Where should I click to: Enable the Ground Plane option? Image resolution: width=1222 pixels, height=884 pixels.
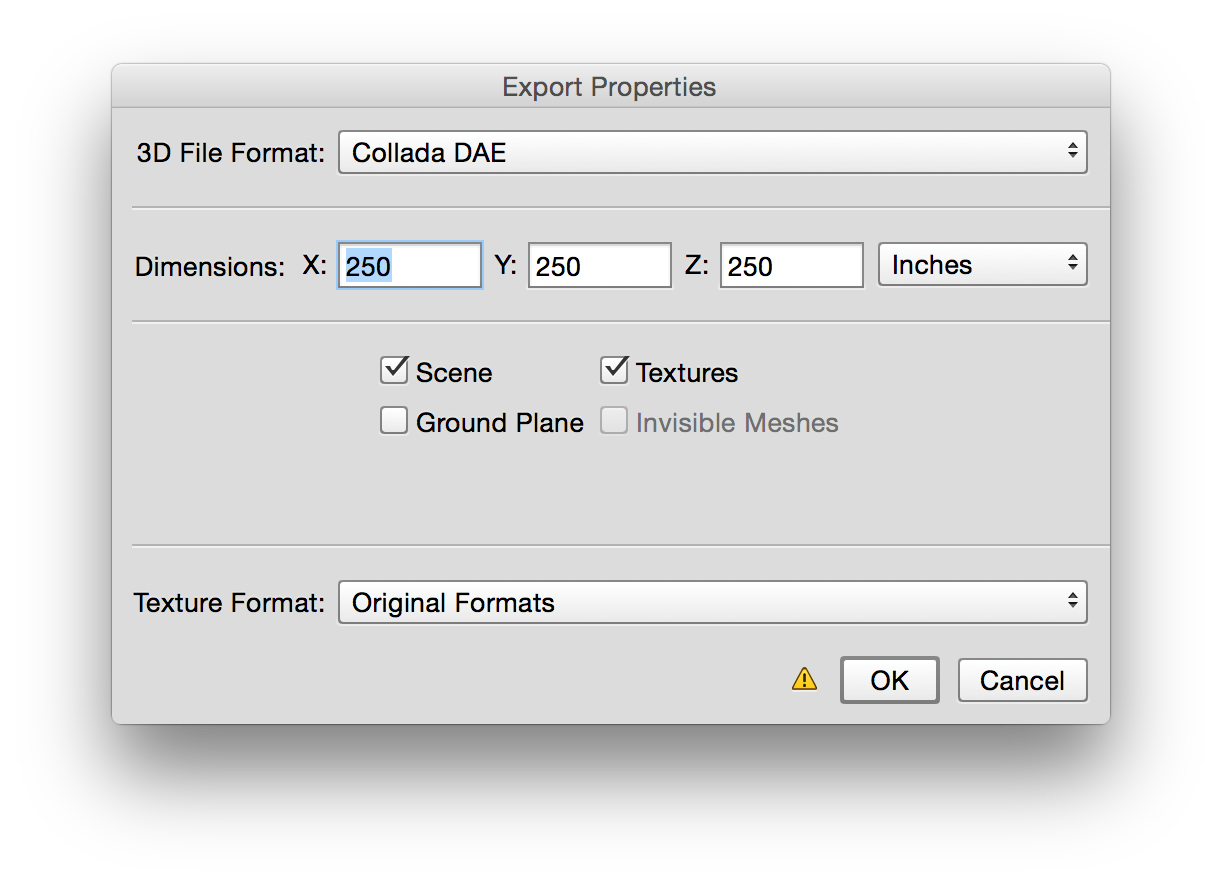[x=394, y=420]
